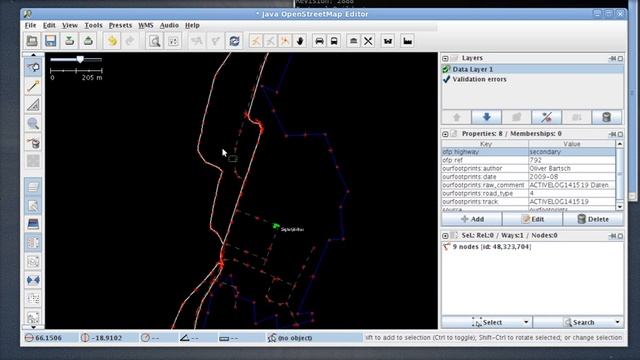Viewport: 640px width, 360px height.
Task: Open the Tools menu
Action: pos(93,25)
